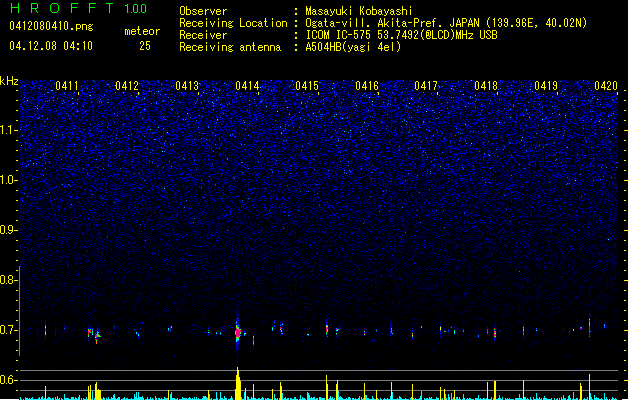The height and width of the screenshot is (400, 629).
Task: Click the 0420 time marker
Action: 606,86
